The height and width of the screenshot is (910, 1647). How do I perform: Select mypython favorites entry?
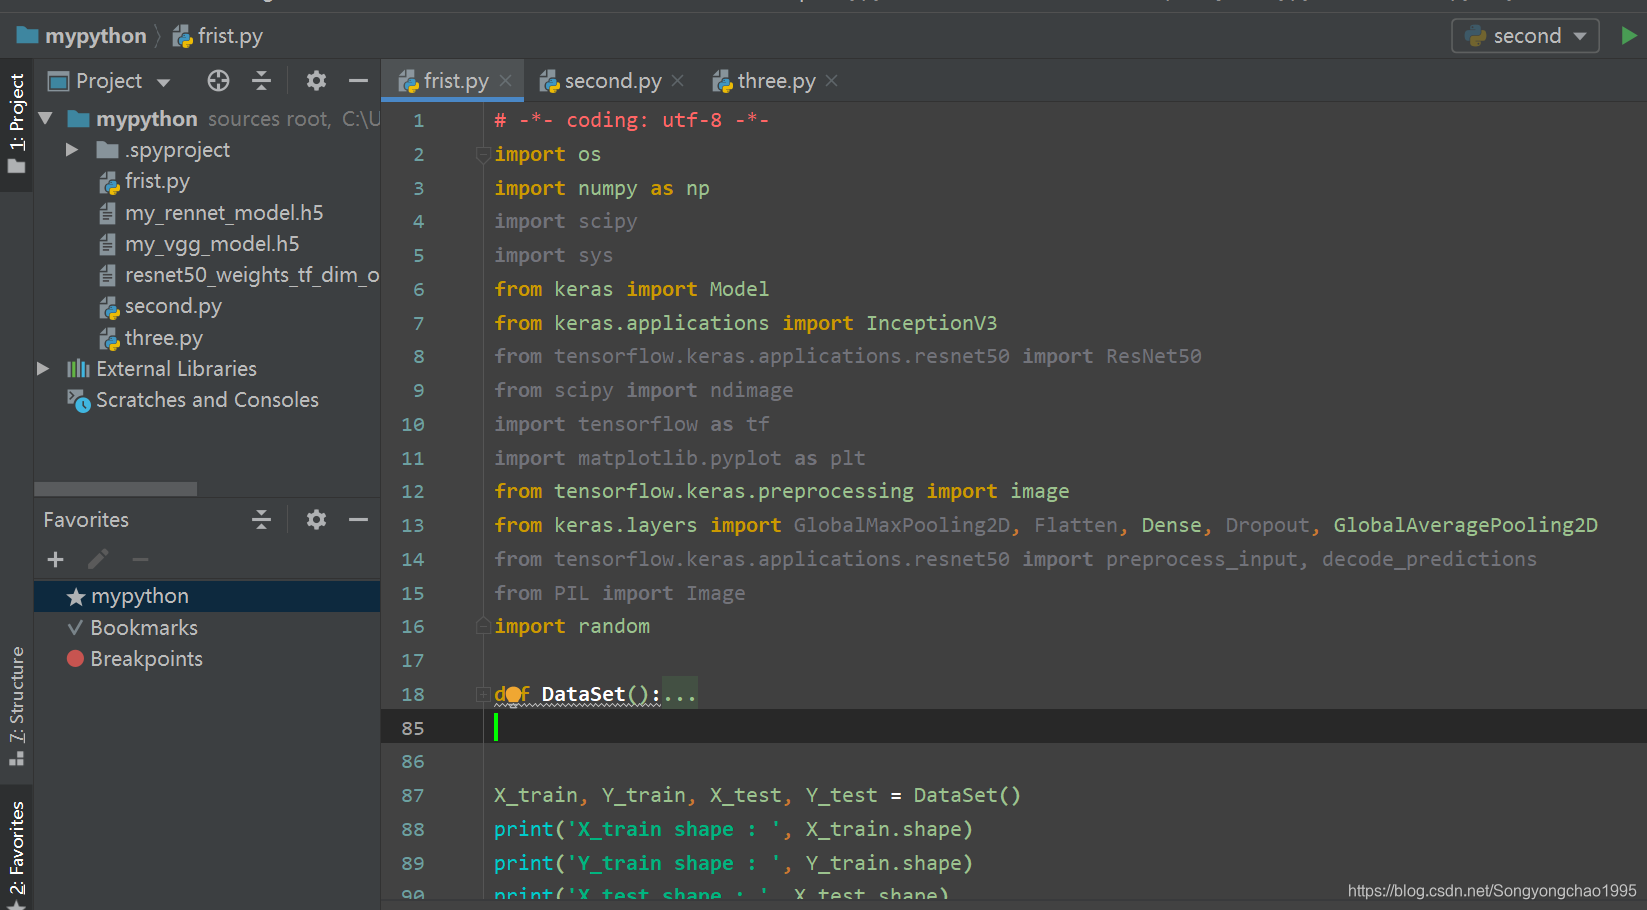coord(207,596)
